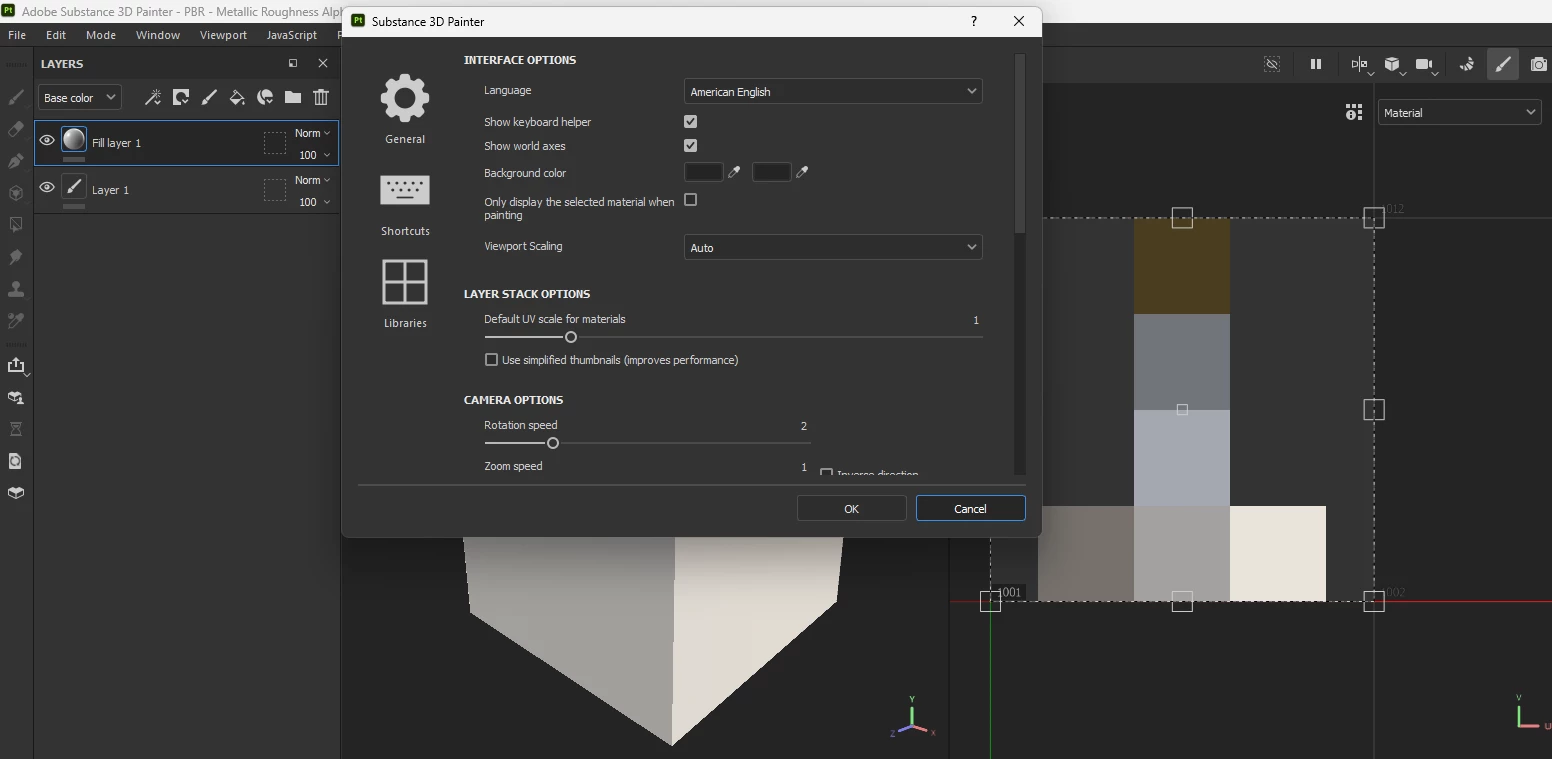Screen dimensions: 1552x759
Task: Open the Viewport menu
Action: click(223, 35)
